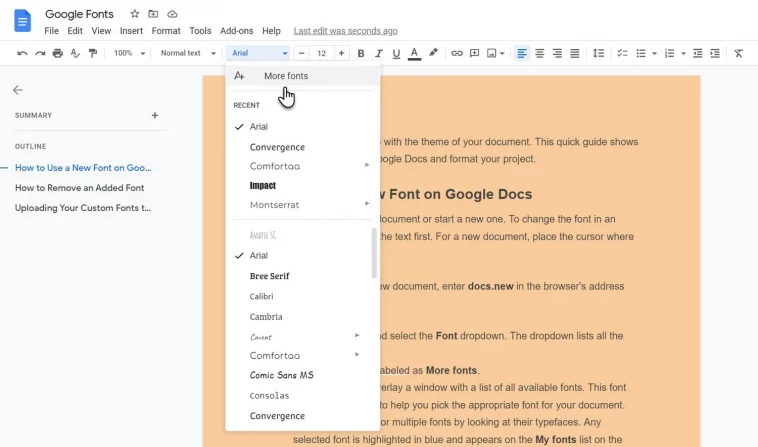The width and height of the screenshot is (758, 447).
Task: Open numbered list options arrow
Action: coord(683,53)
